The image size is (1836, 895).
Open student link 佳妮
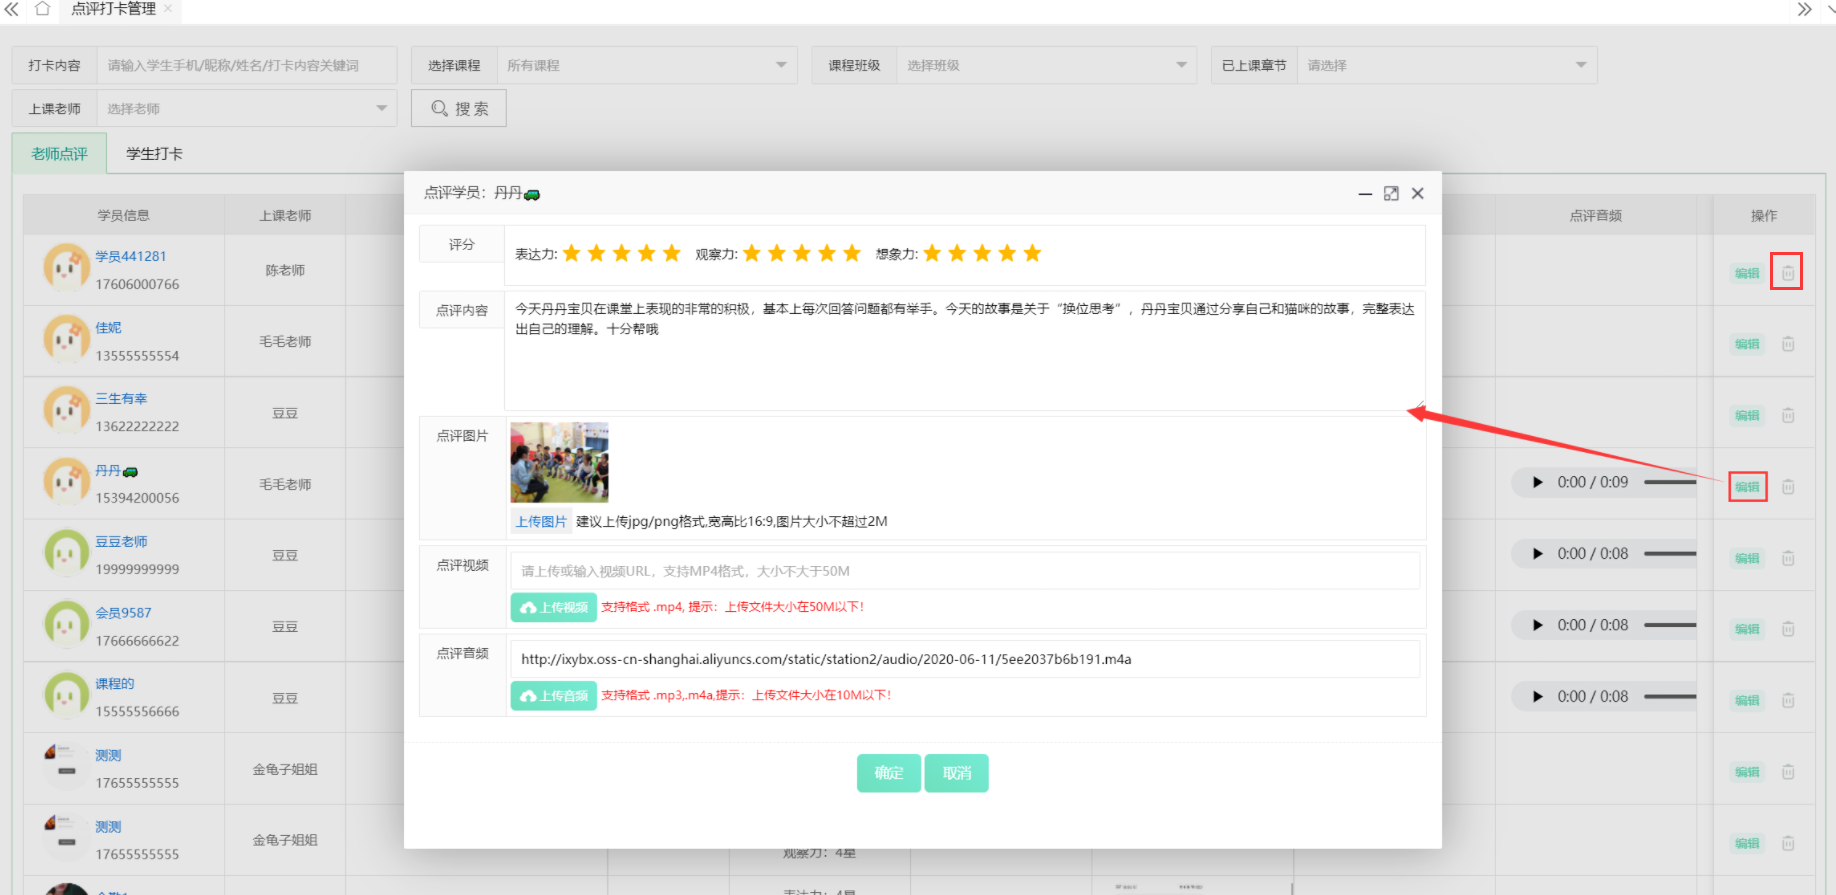click(108, 327)
